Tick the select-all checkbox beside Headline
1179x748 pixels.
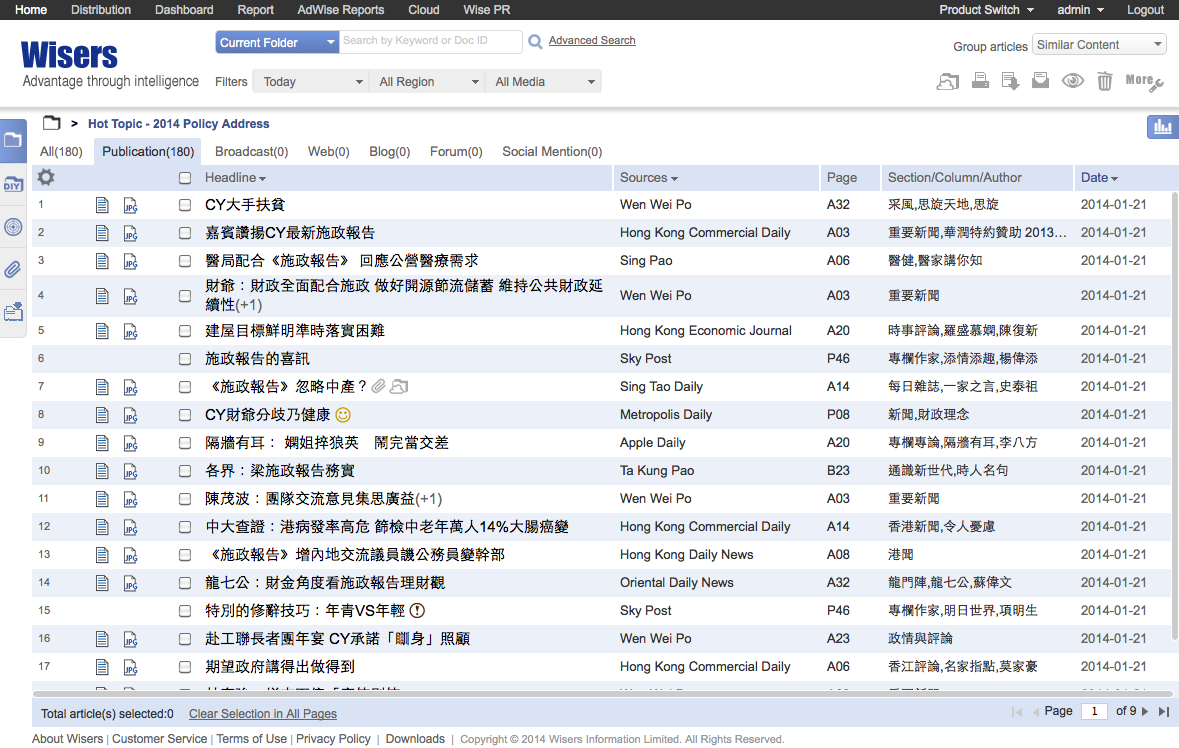click(x=185, y=178)
